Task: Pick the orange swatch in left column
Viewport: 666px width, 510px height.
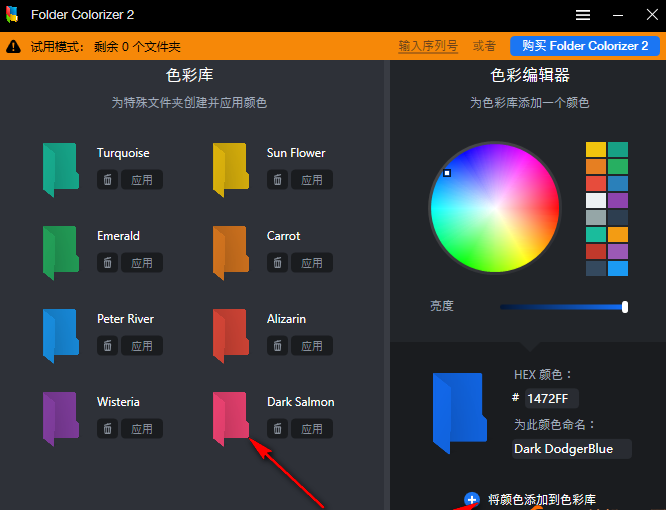Action: 596,166
